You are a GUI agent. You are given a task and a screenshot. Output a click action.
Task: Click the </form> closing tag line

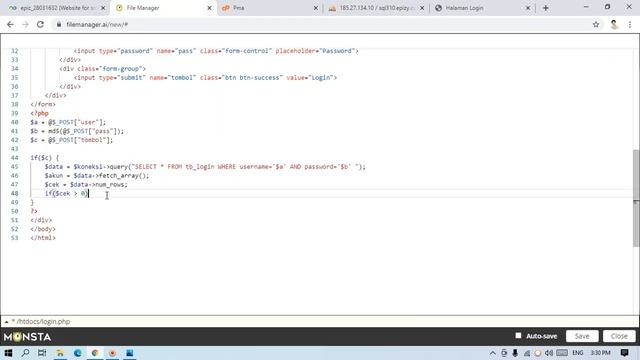click(43, 104)
